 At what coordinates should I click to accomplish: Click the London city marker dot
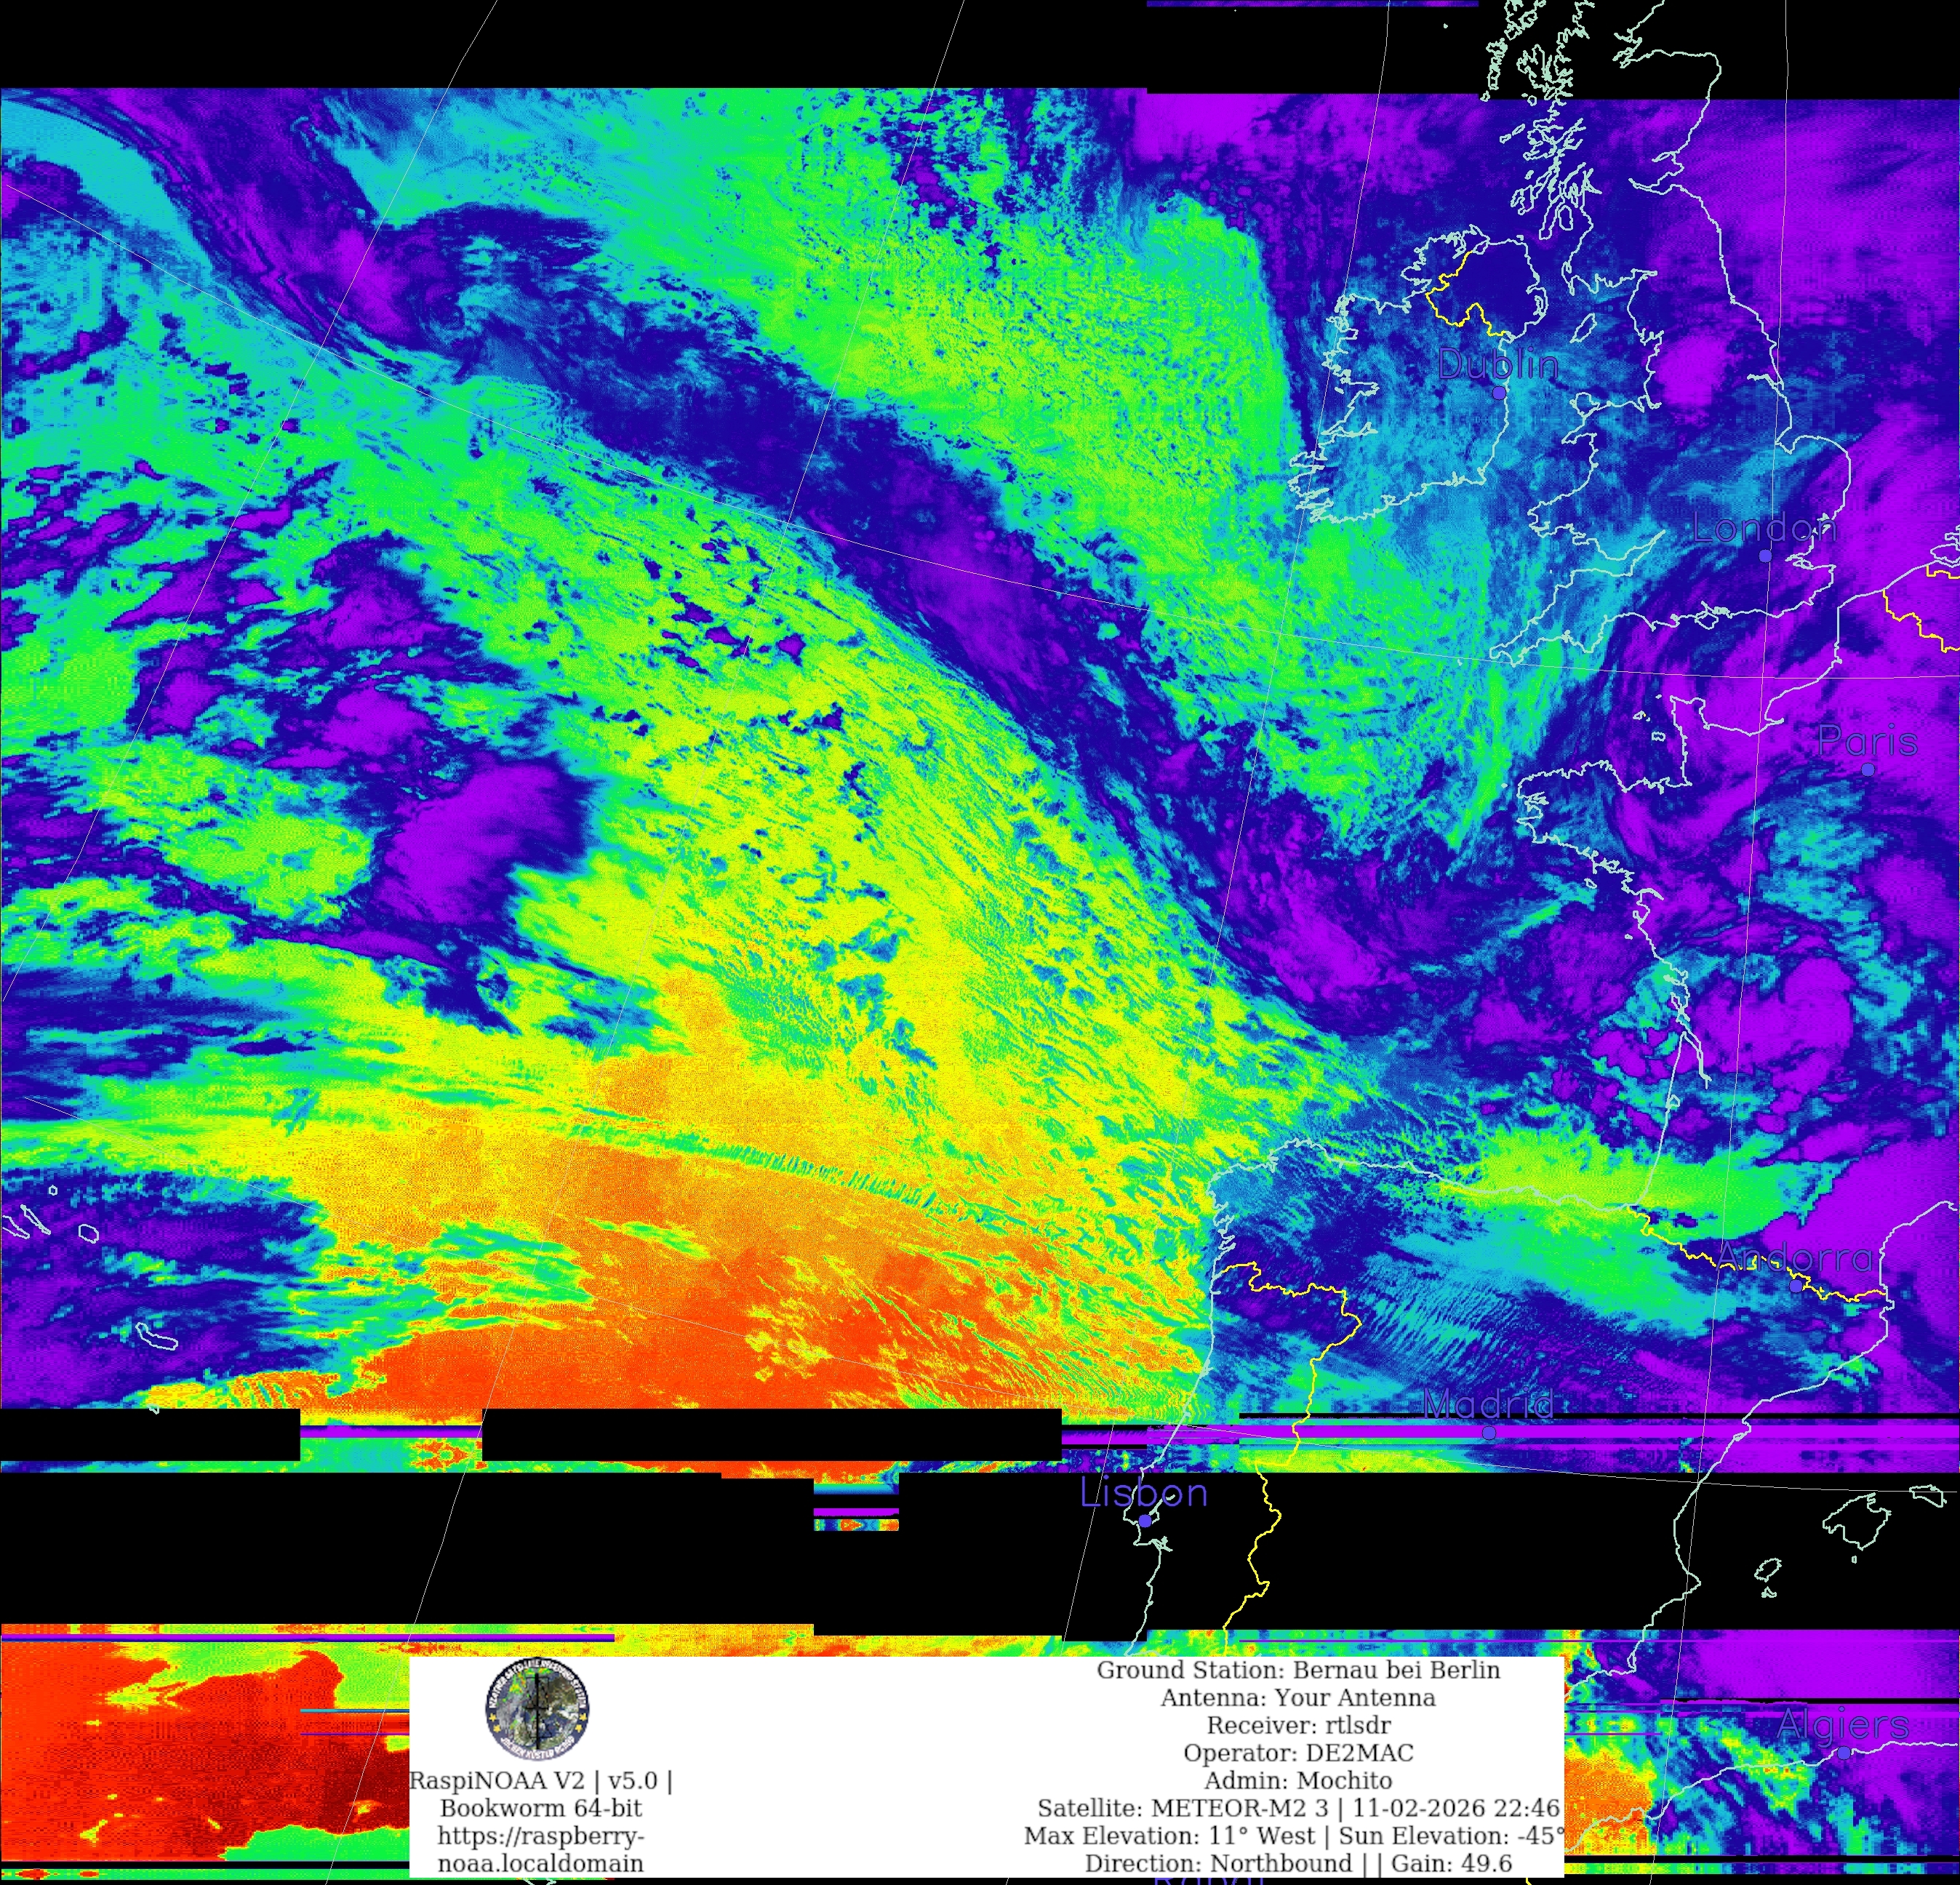pyautogui.click(x=1765, y=555)
